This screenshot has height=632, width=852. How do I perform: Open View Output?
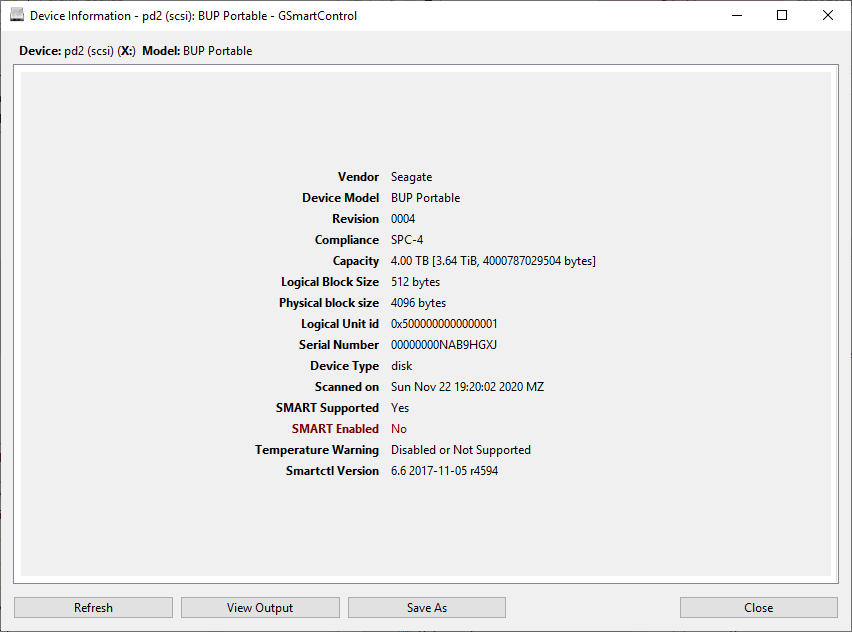tap(260, 608)
